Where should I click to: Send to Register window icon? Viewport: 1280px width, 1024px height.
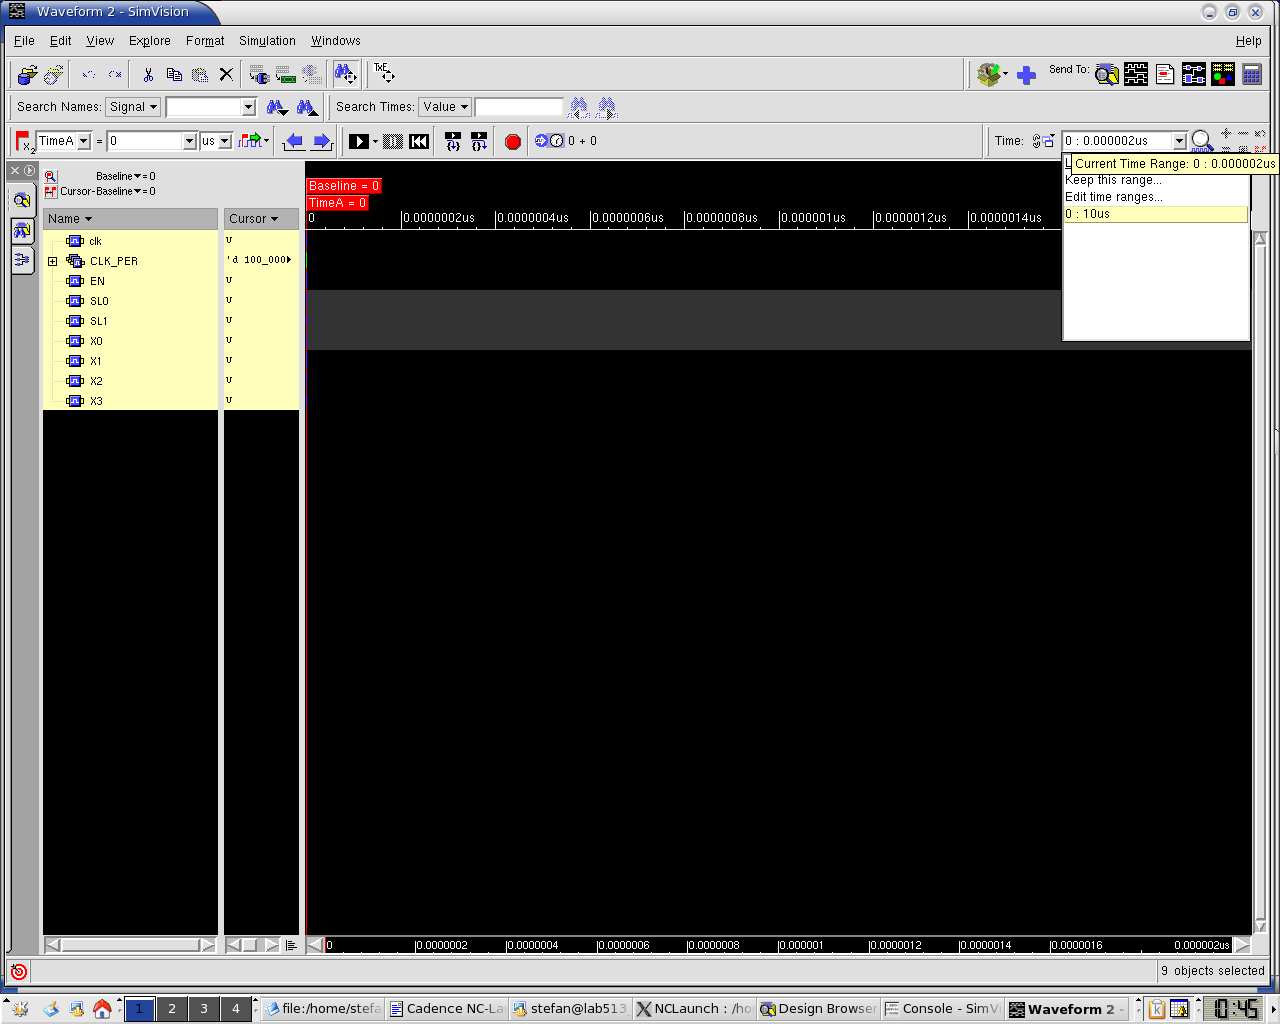point(1223,74)
